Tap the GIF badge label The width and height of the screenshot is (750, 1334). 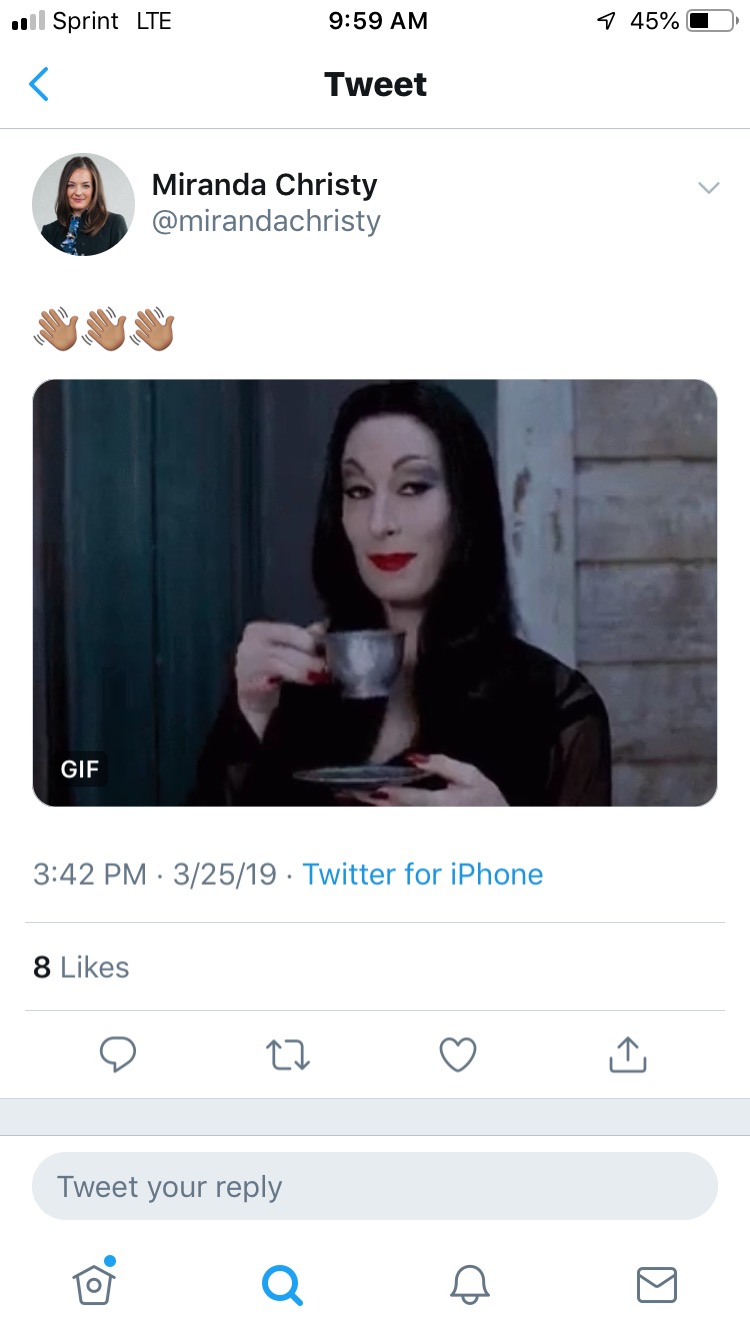(80, 769)
